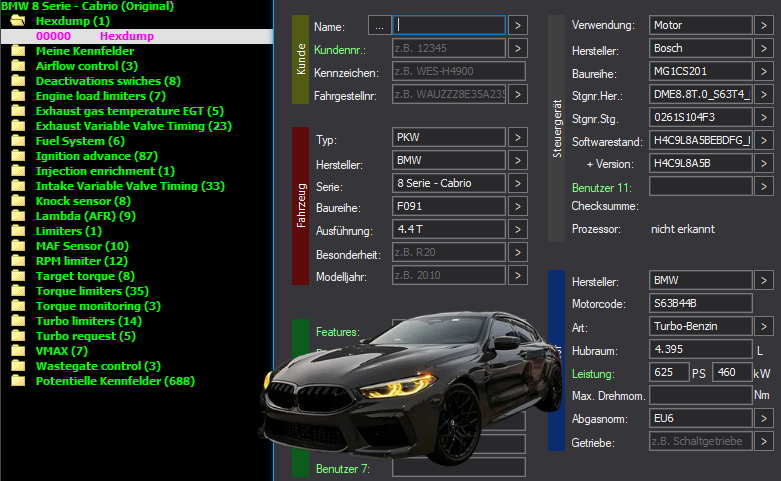Click the Lambda (AFR) folder icon

coord(18,216)
